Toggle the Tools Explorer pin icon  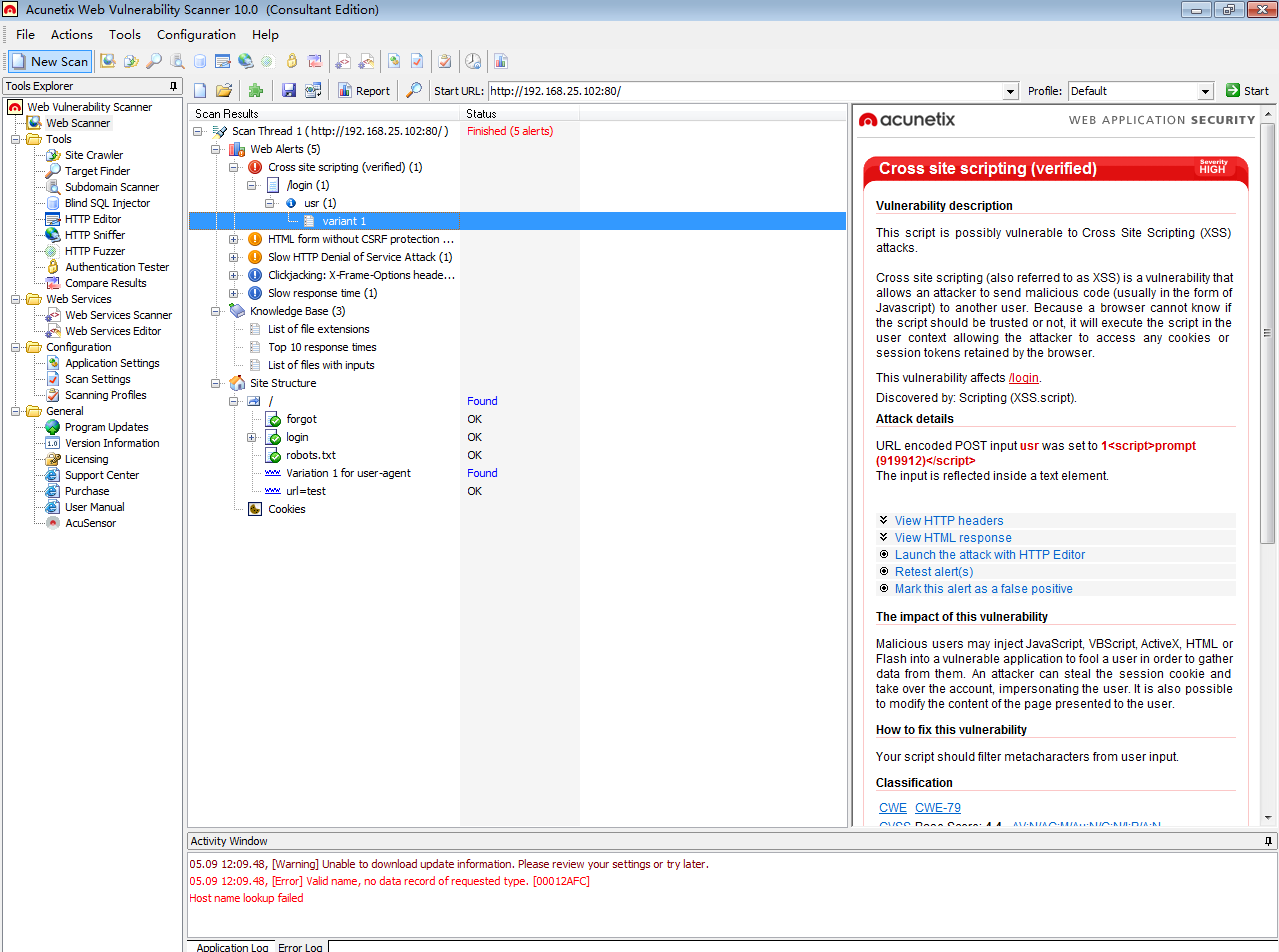[x=174, y=86]
